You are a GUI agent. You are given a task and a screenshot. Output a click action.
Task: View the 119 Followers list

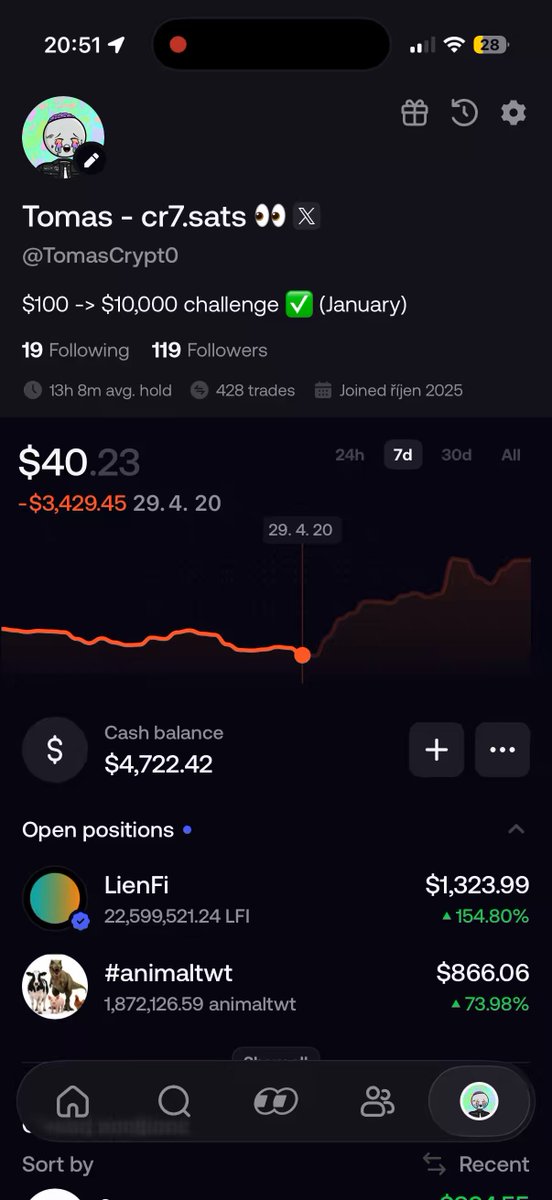(x=209, y=350)
